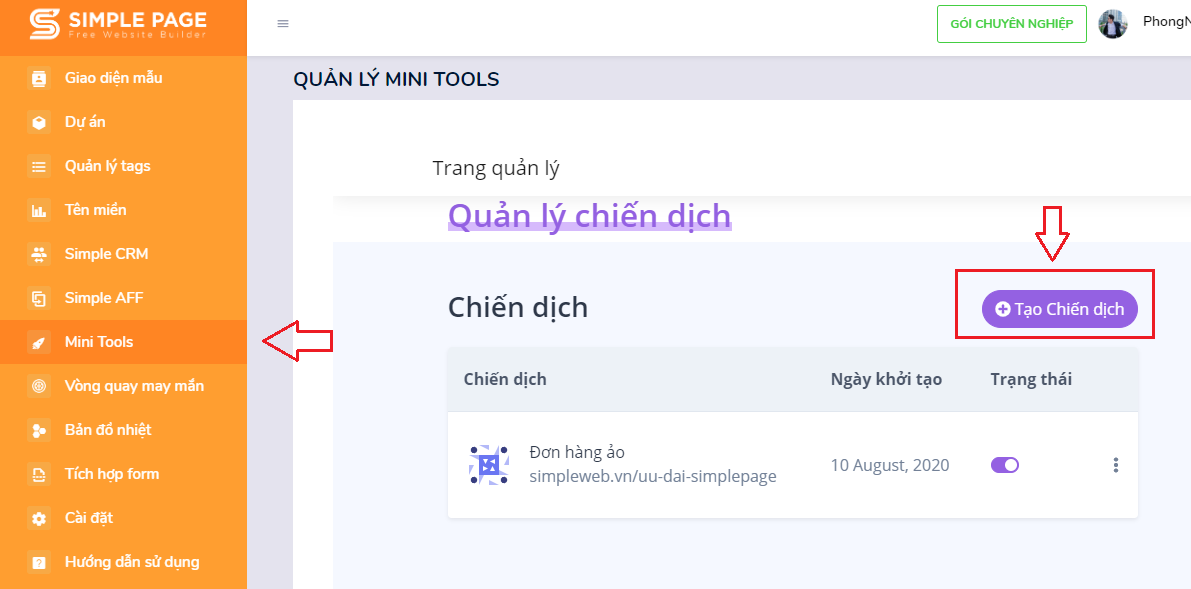Click the Ngày khởi tạo column header
This screenshot has height=589, width=1191.
coord(886,379)
